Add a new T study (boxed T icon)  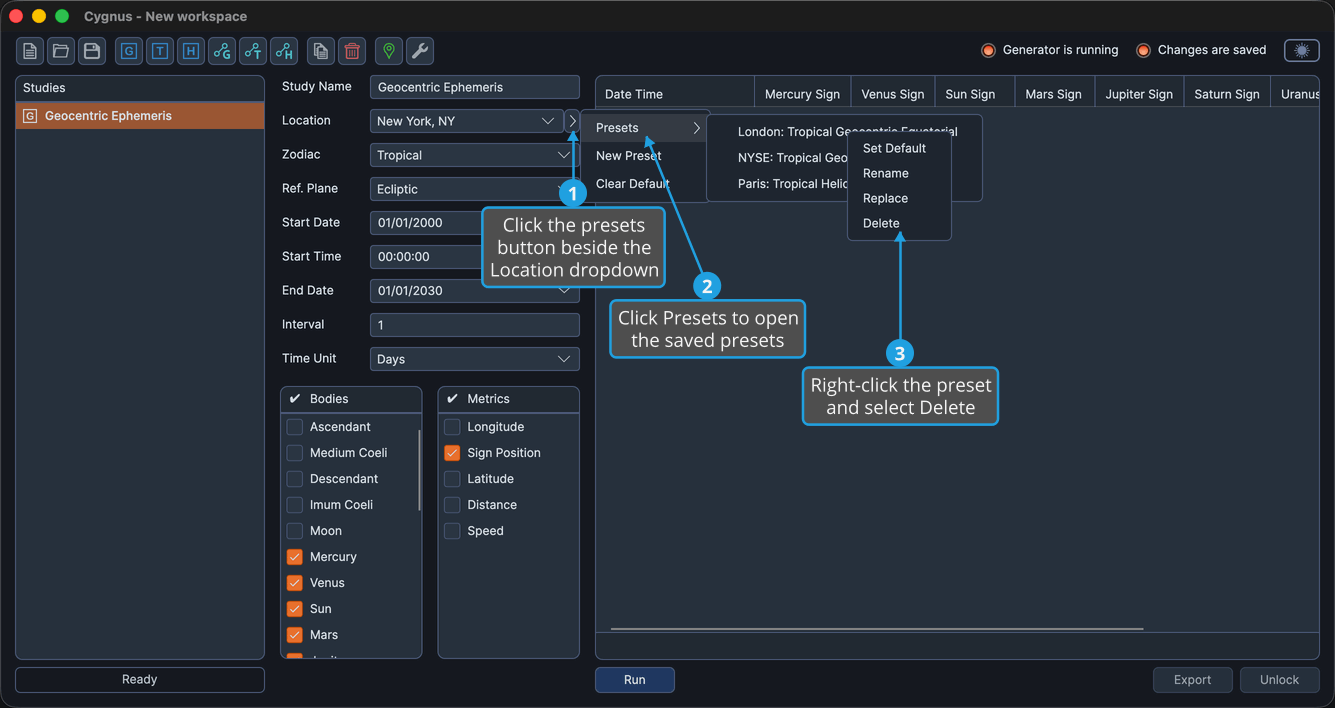click(160, 51)
